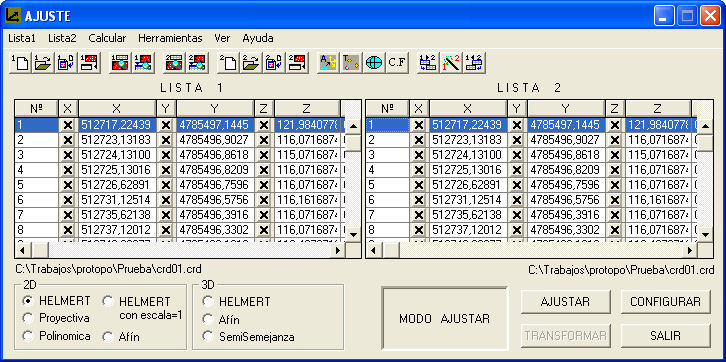
Task: Open the Calcular menu
Action: click(107, 38)
